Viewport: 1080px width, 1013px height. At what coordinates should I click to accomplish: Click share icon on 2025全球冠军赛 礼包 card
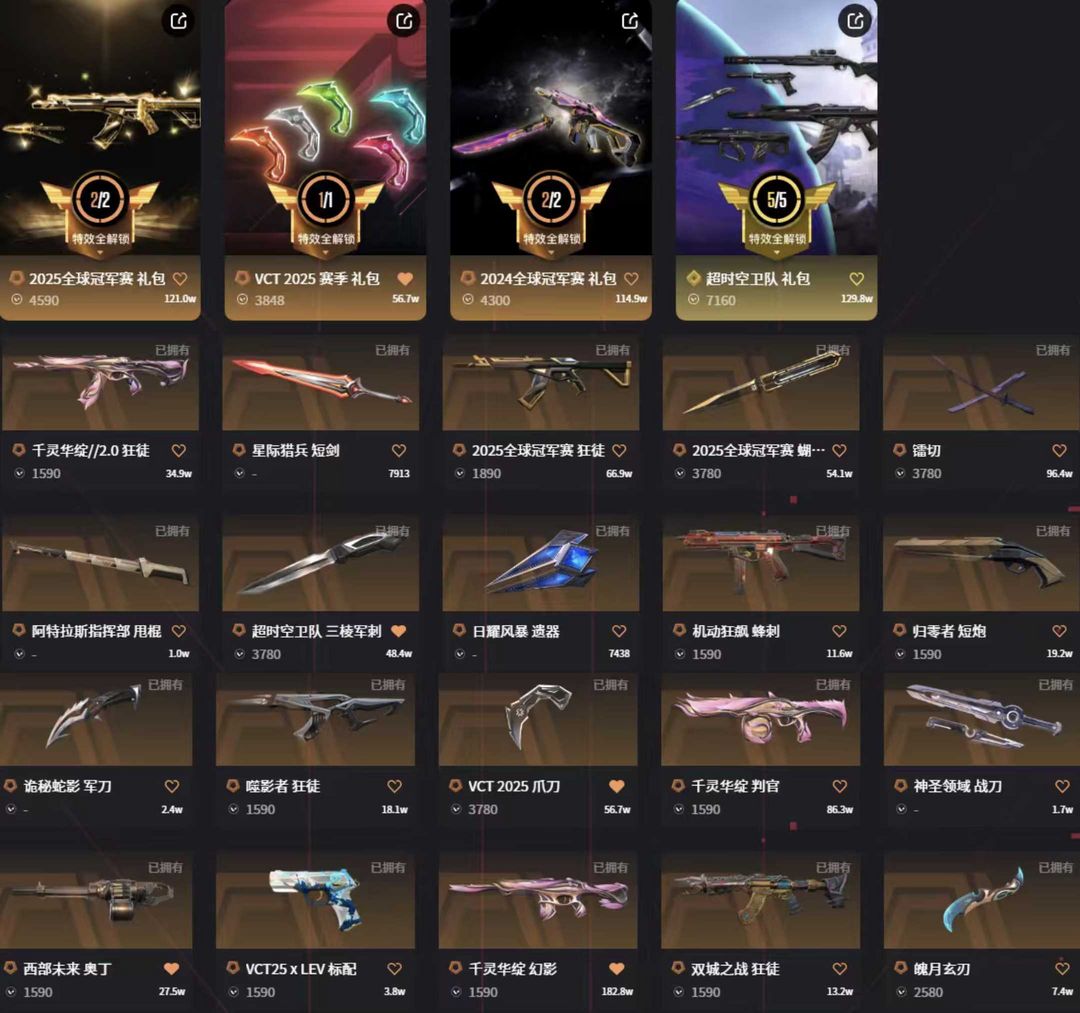178,21
